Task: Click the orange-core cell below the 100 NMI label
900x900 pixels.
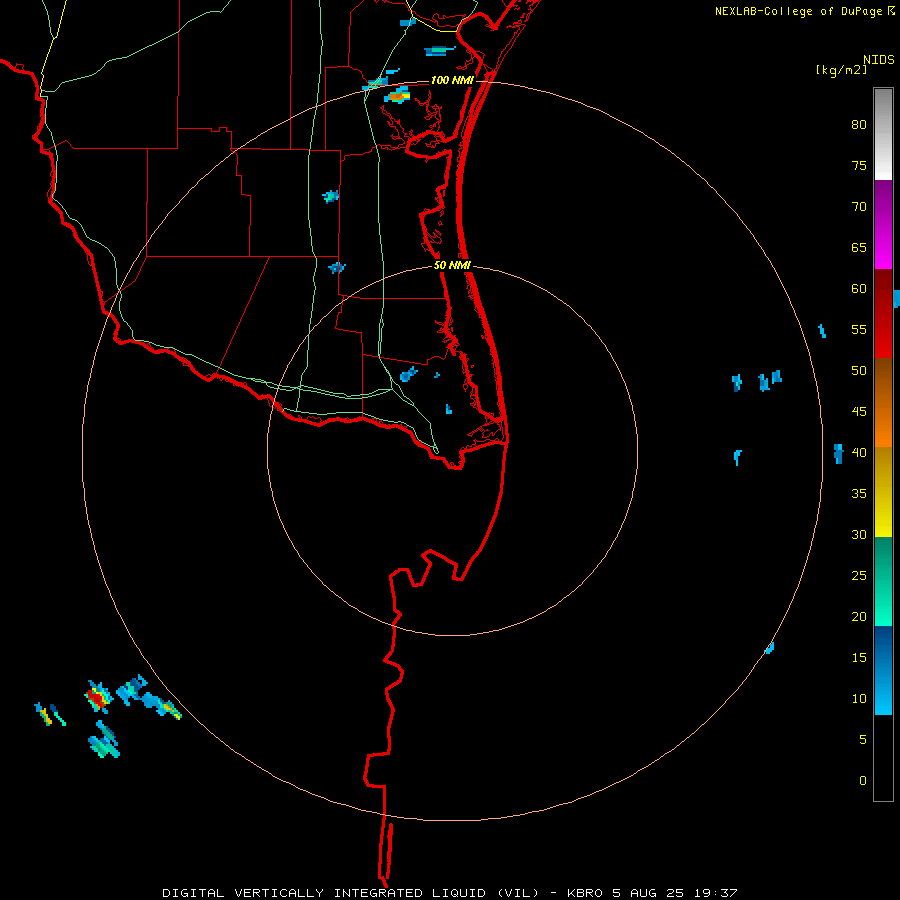Action: (397, 96)
